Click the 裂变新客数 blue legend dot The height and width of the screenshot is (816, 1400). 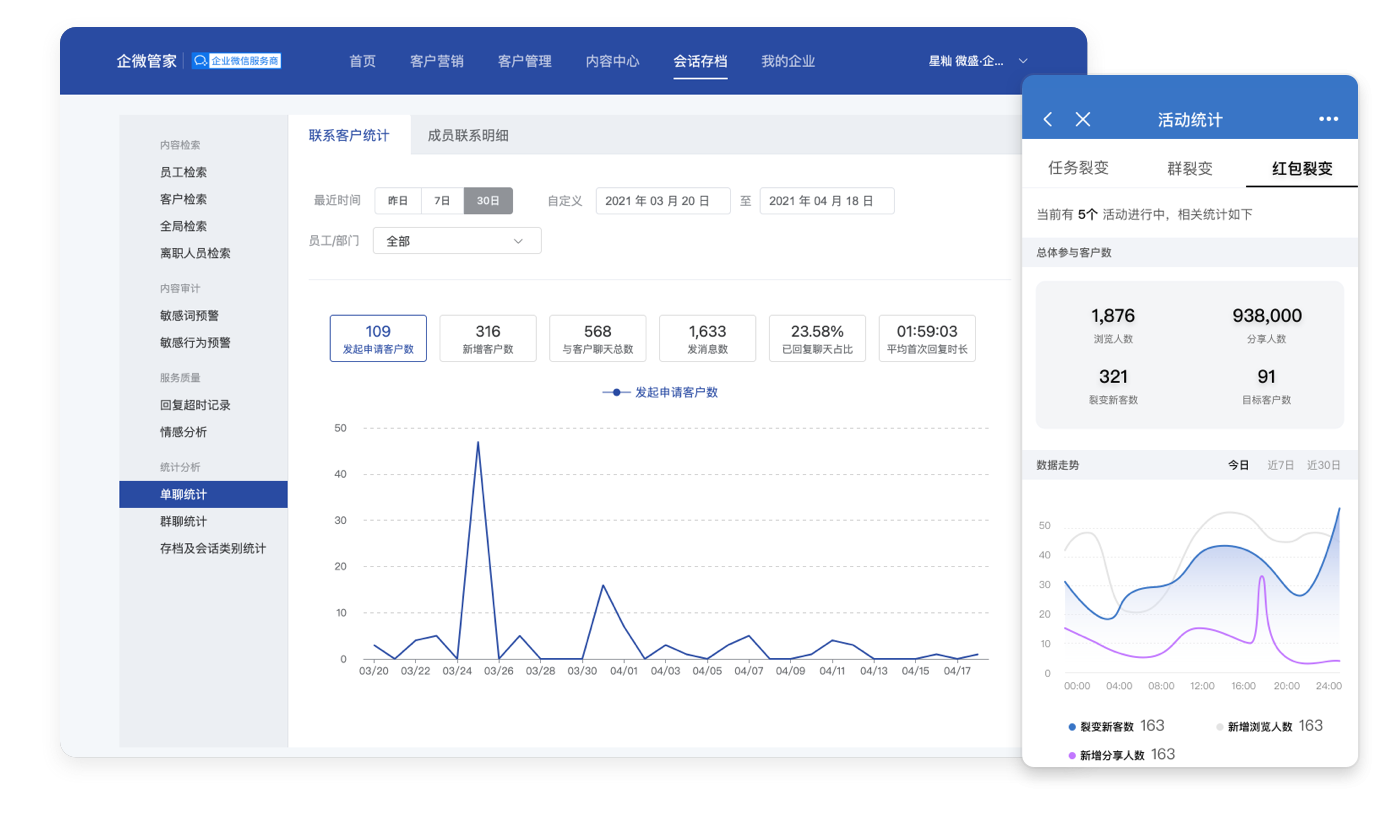[1073, 727]
